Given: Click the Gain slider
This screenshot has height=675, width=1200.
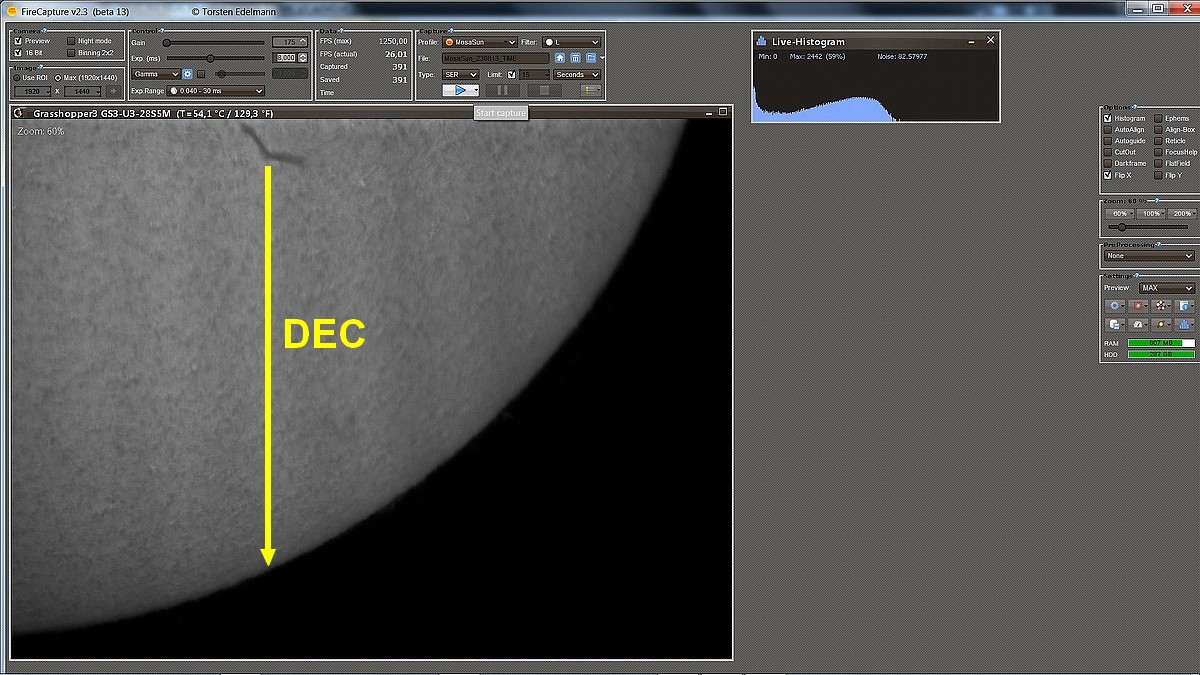Looking at the screenshot, I should (213, 43).
